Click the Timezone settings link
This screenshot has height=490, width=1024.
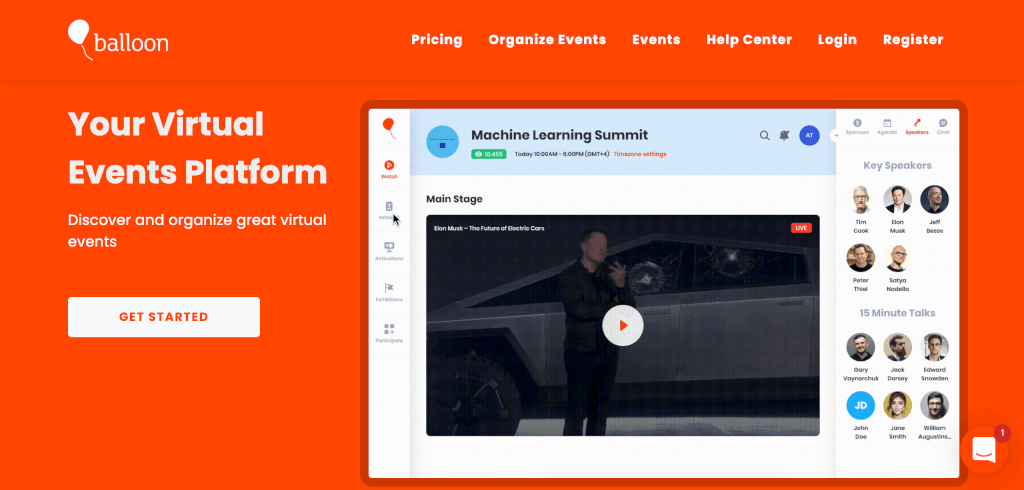tap(640, 154)
